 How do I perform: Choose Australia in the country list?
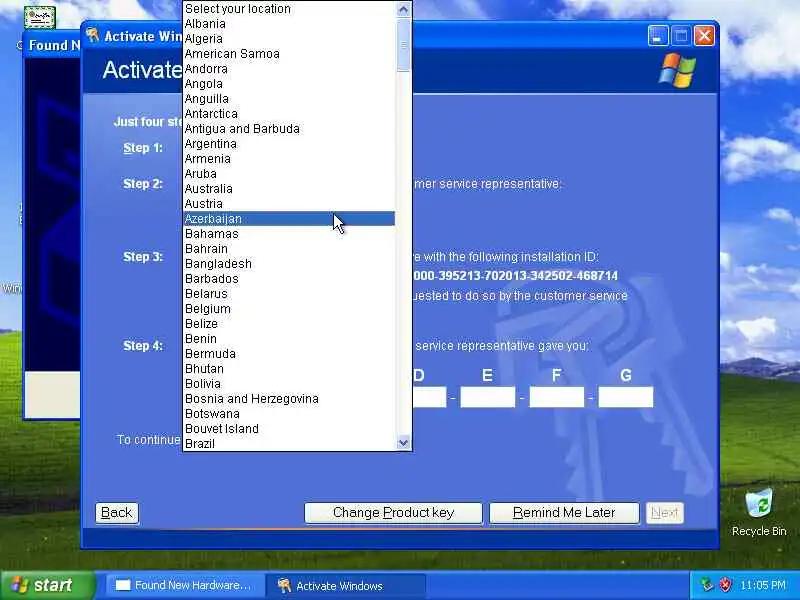point(289,189)
